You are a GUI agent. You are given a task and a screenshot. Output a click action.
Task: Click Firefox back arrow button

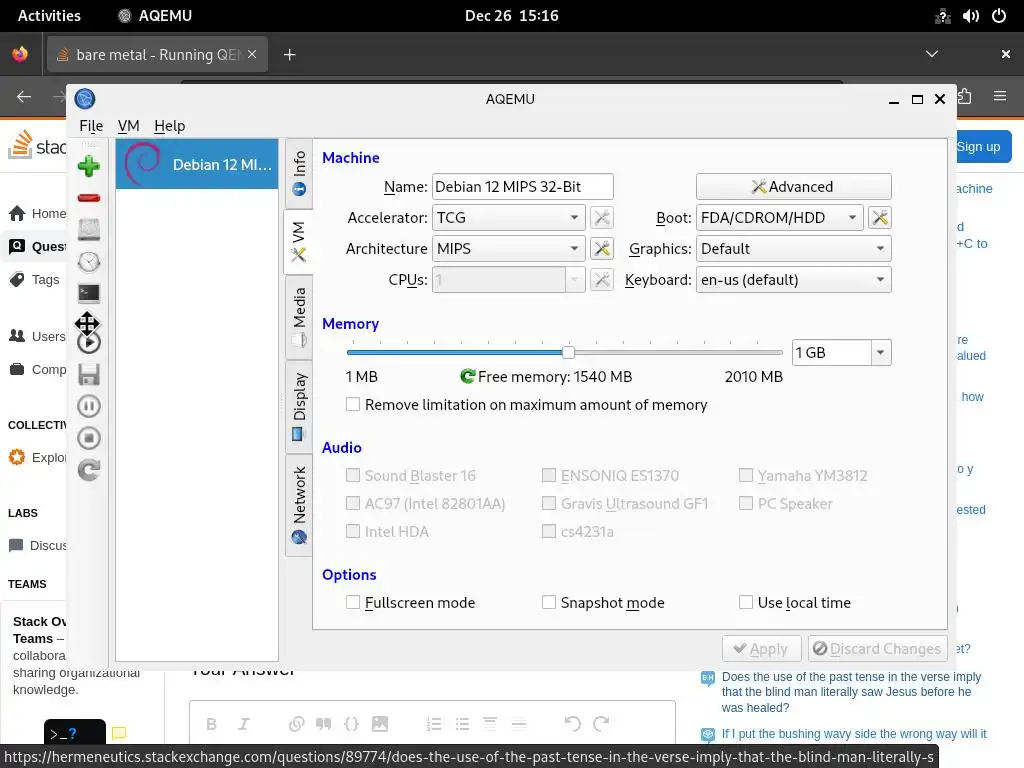point(24,97)
